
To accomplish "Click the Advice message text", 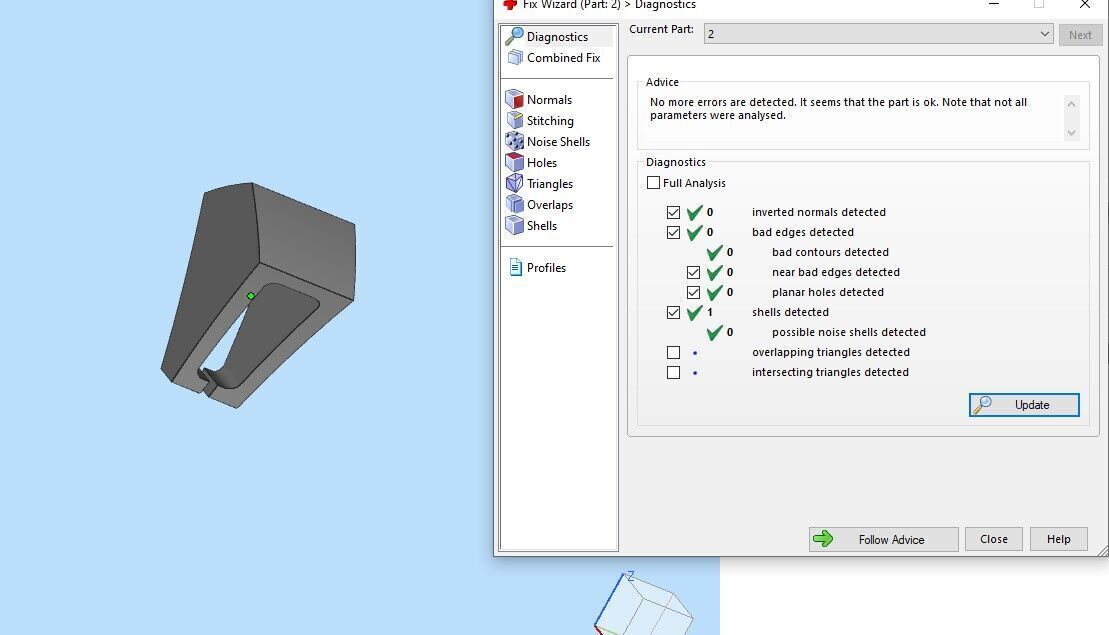I will 838,108.
